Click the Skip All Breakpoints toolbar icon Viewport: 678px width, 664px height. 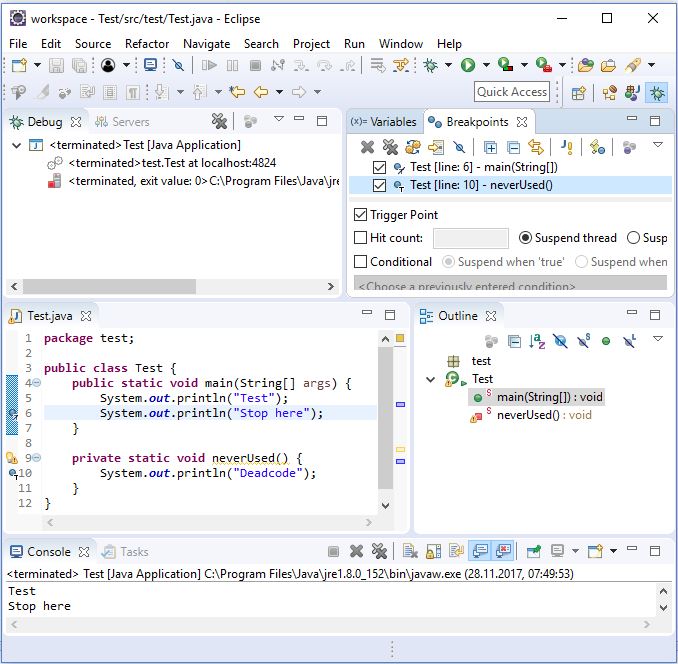click(178, 66)
